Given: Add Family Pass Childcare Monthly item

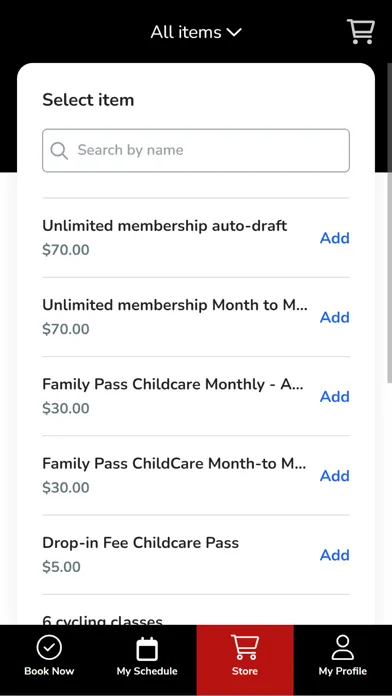Looking at the screenshot, I should [x=335, y=396].
